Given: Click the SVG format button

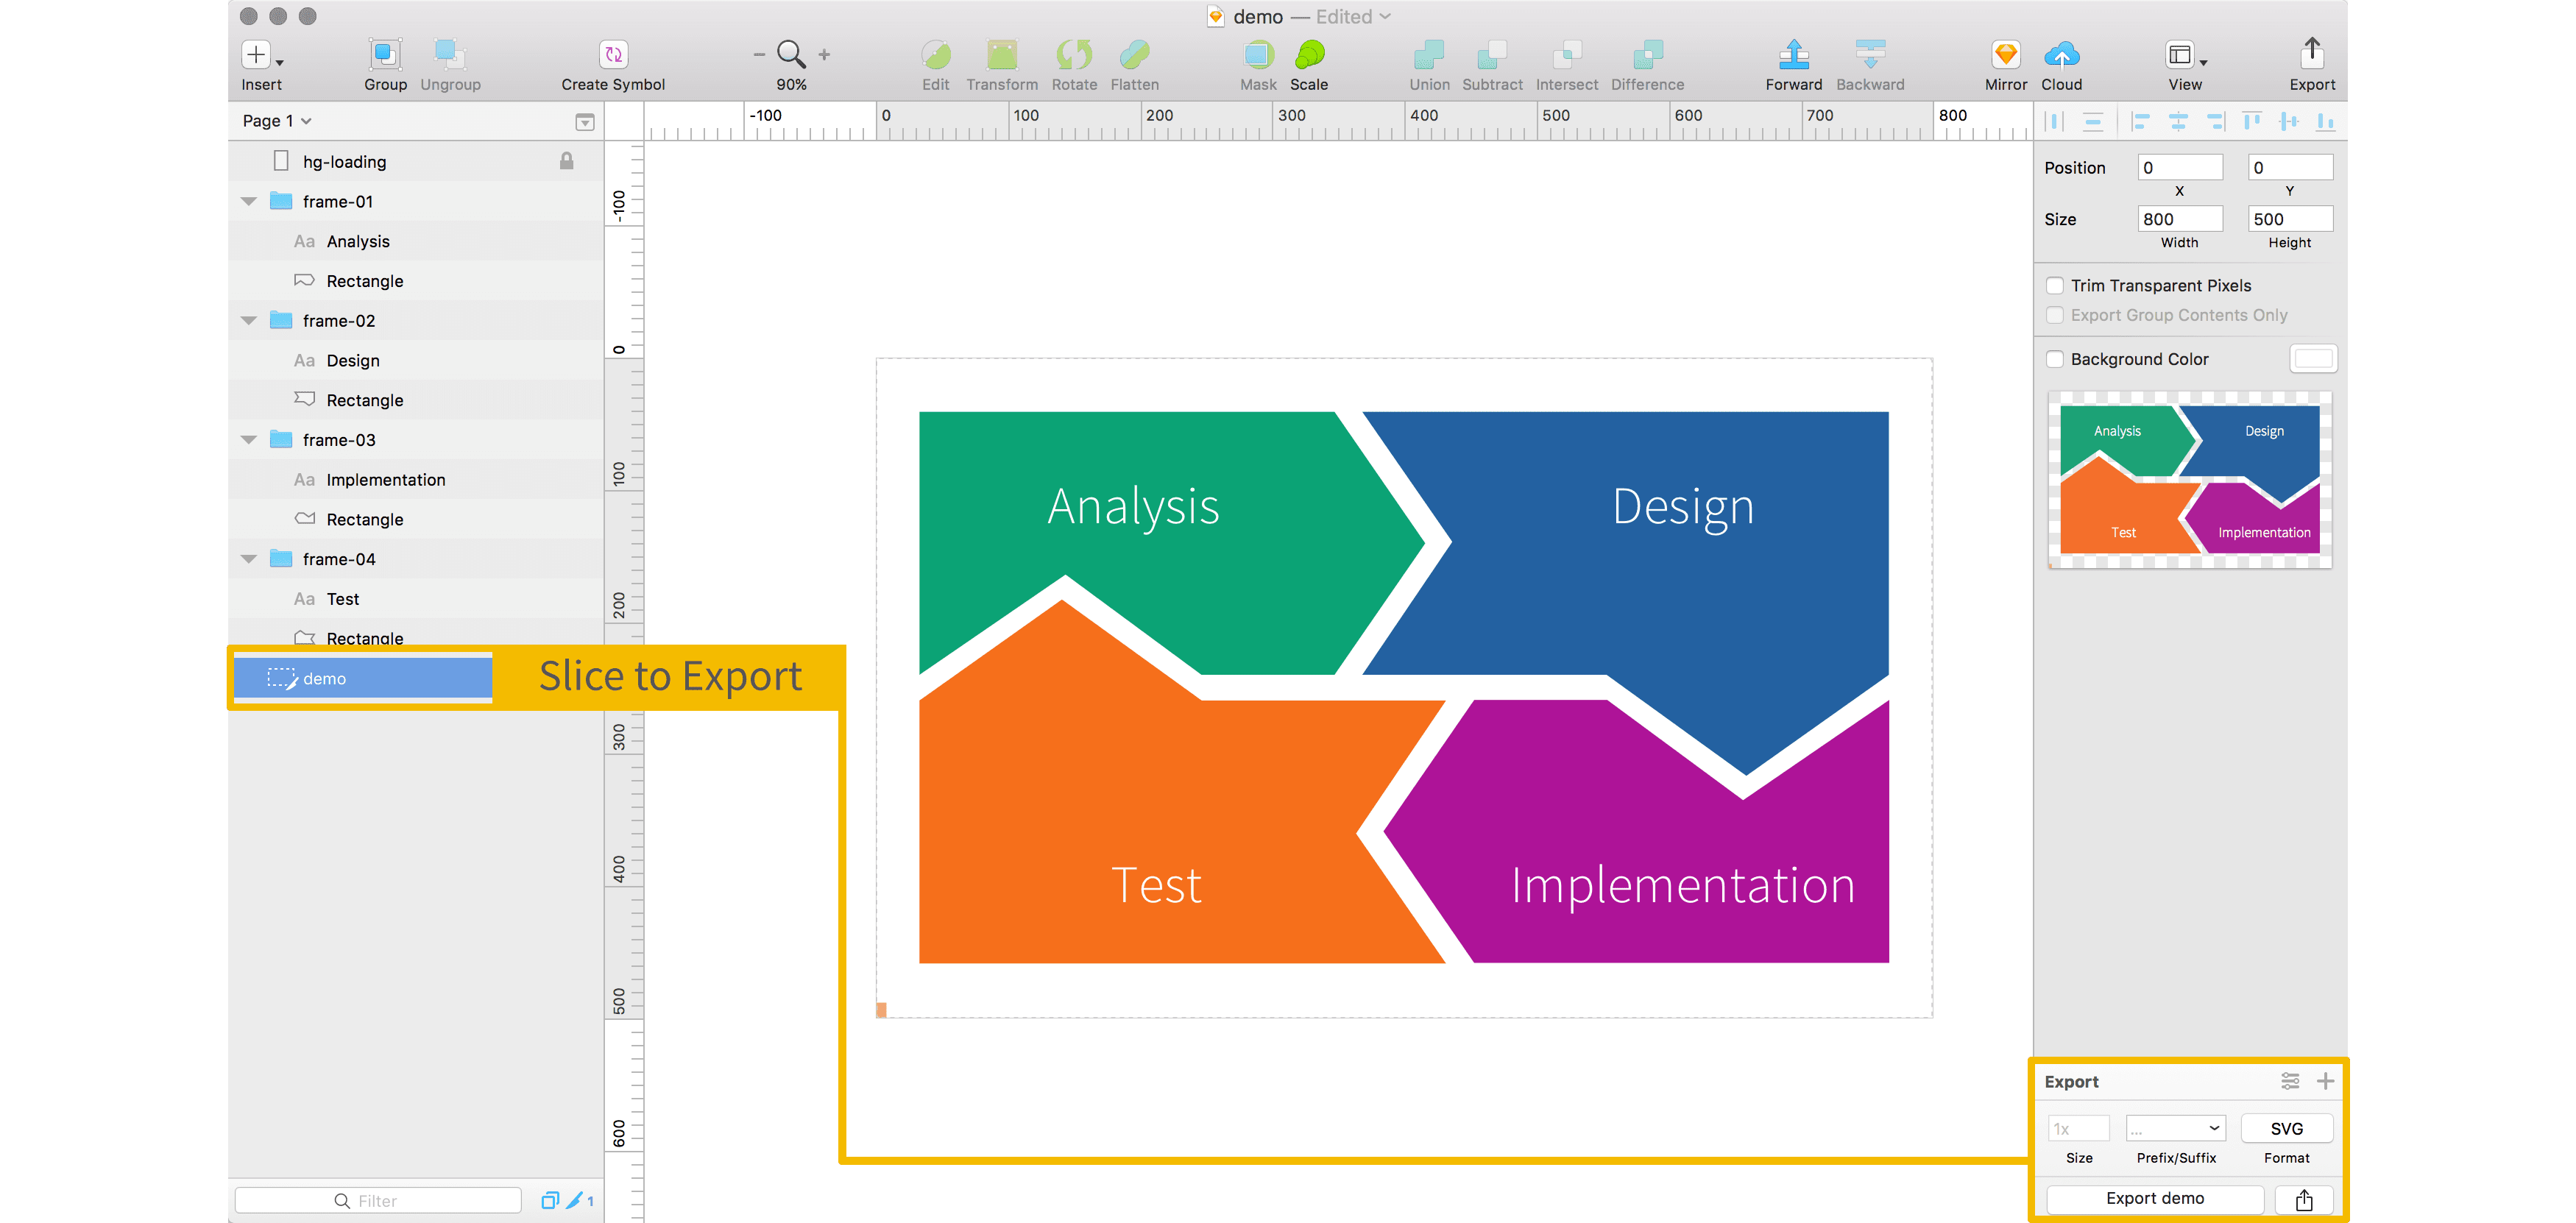Looking at the screenshot, I should point(2286,1128).
